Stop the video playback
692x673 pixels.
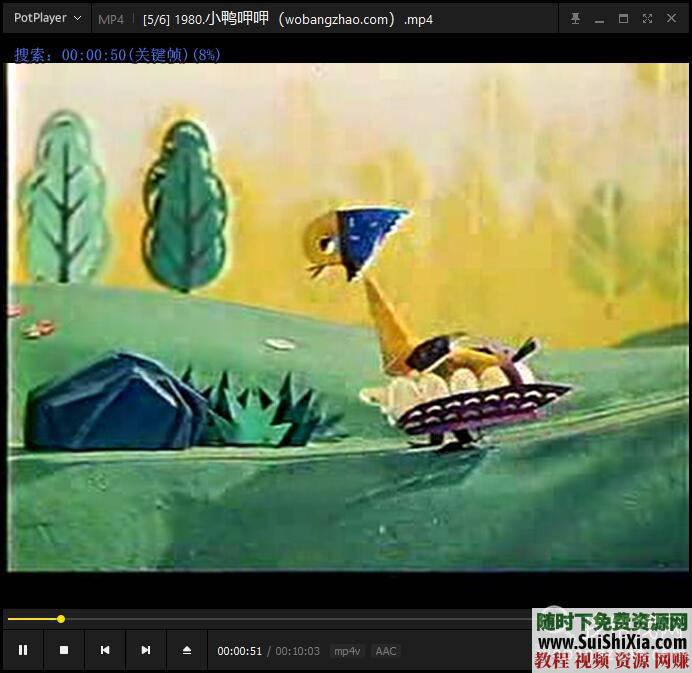tap(64, 650)
